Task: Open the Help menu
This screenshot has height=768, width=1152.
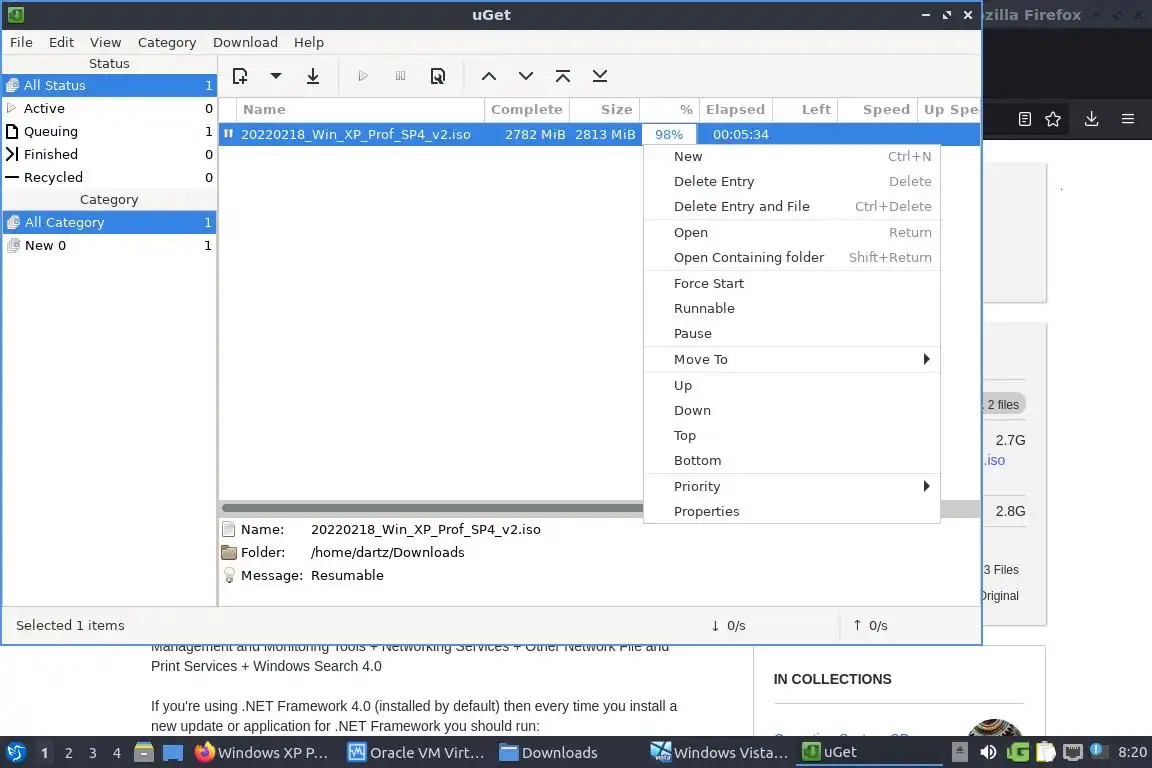Action: tap(309, 42)
